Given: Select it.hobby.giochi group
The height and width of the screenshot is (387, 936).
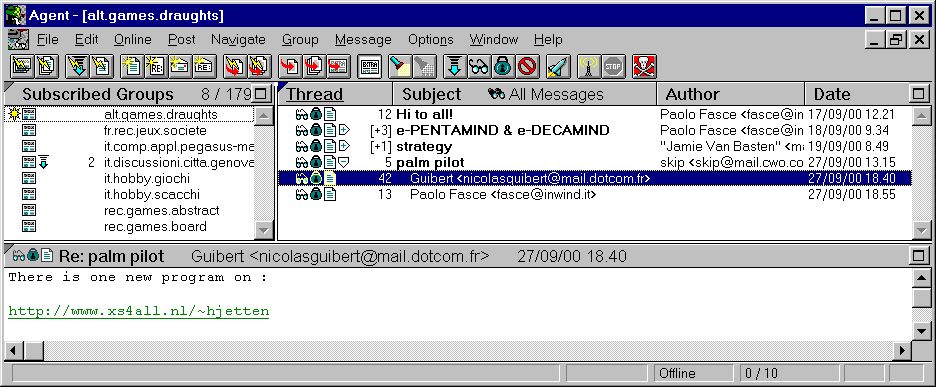Looking at the screenshot, I should click(130, 179).
